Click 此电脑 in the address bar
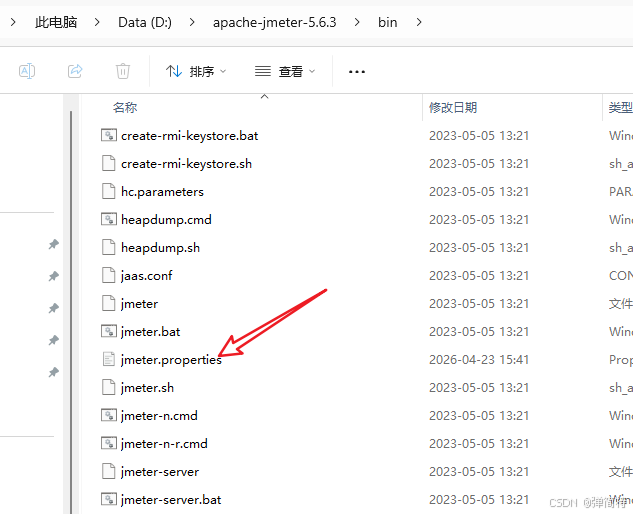 click(x=56, y=22)
